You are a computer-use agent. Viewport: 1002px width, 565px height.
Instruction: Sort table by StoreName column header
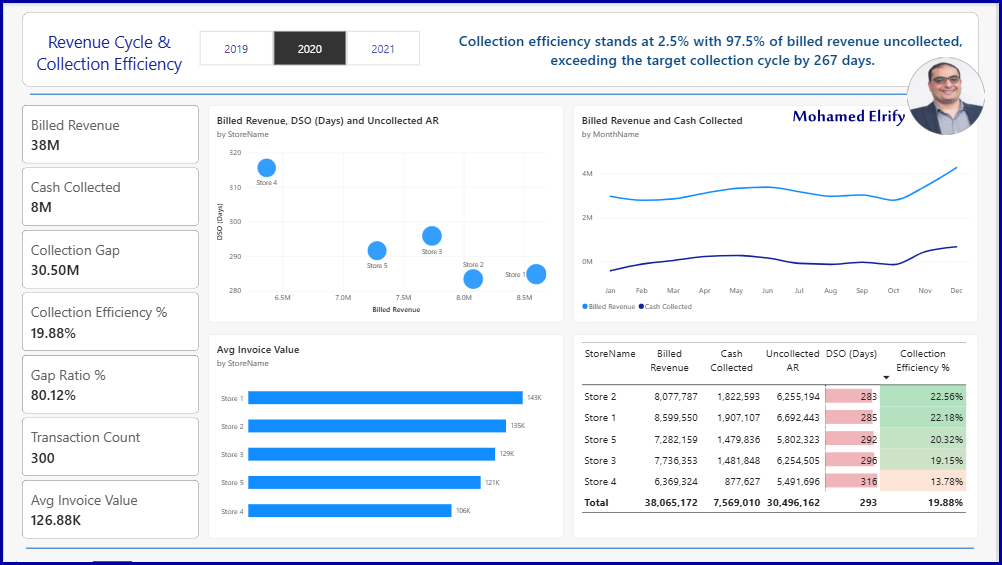point(610,353)
